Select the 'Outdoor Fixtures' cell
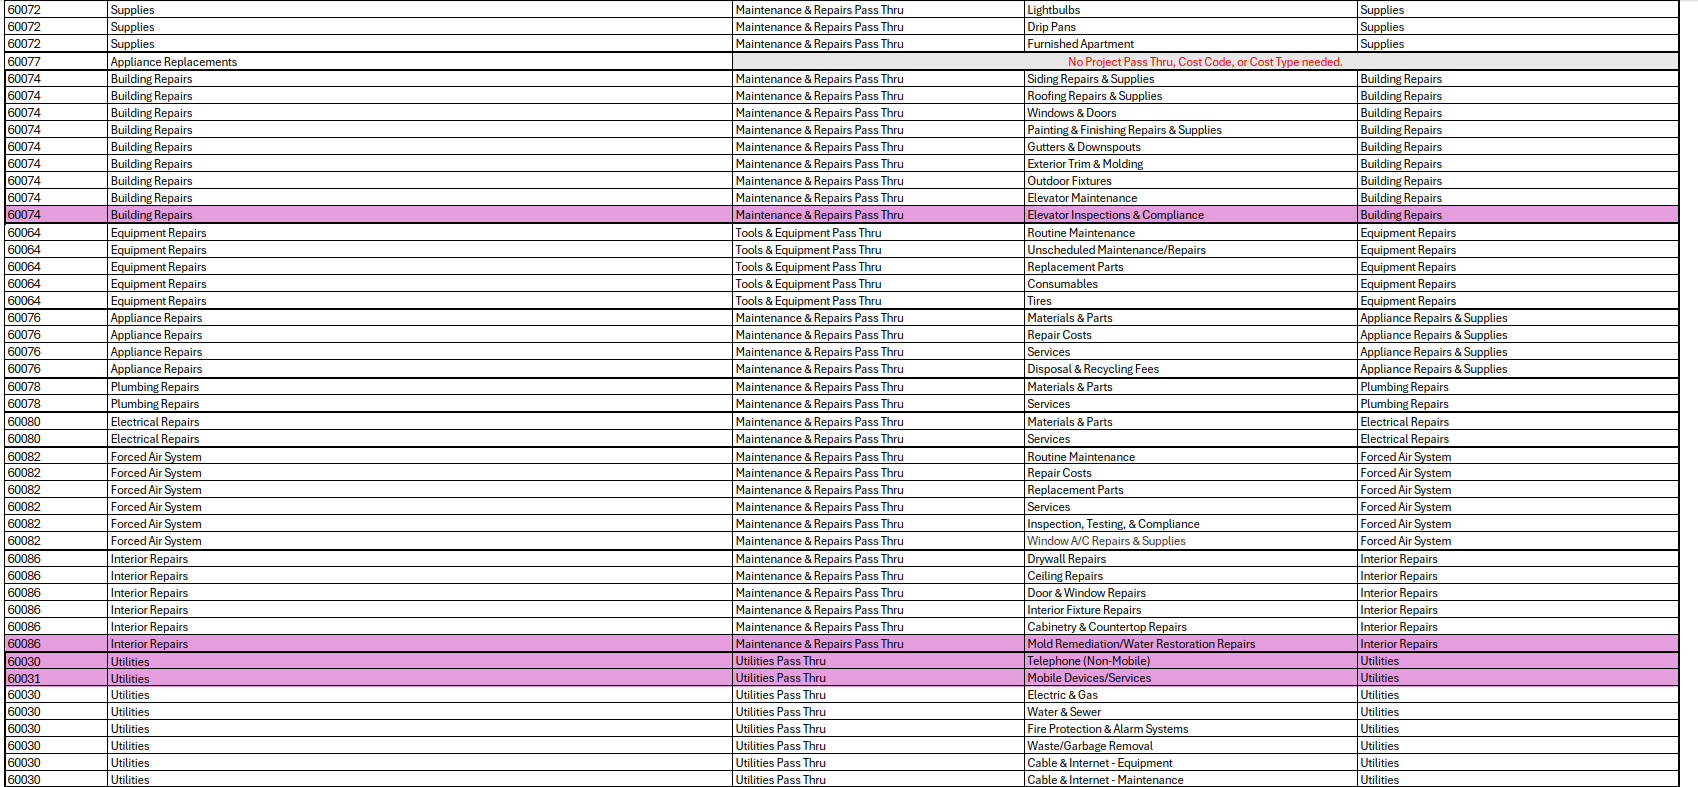Image resolution: width=1698 pixels, height=787 pixels. tap(1190, 181)
